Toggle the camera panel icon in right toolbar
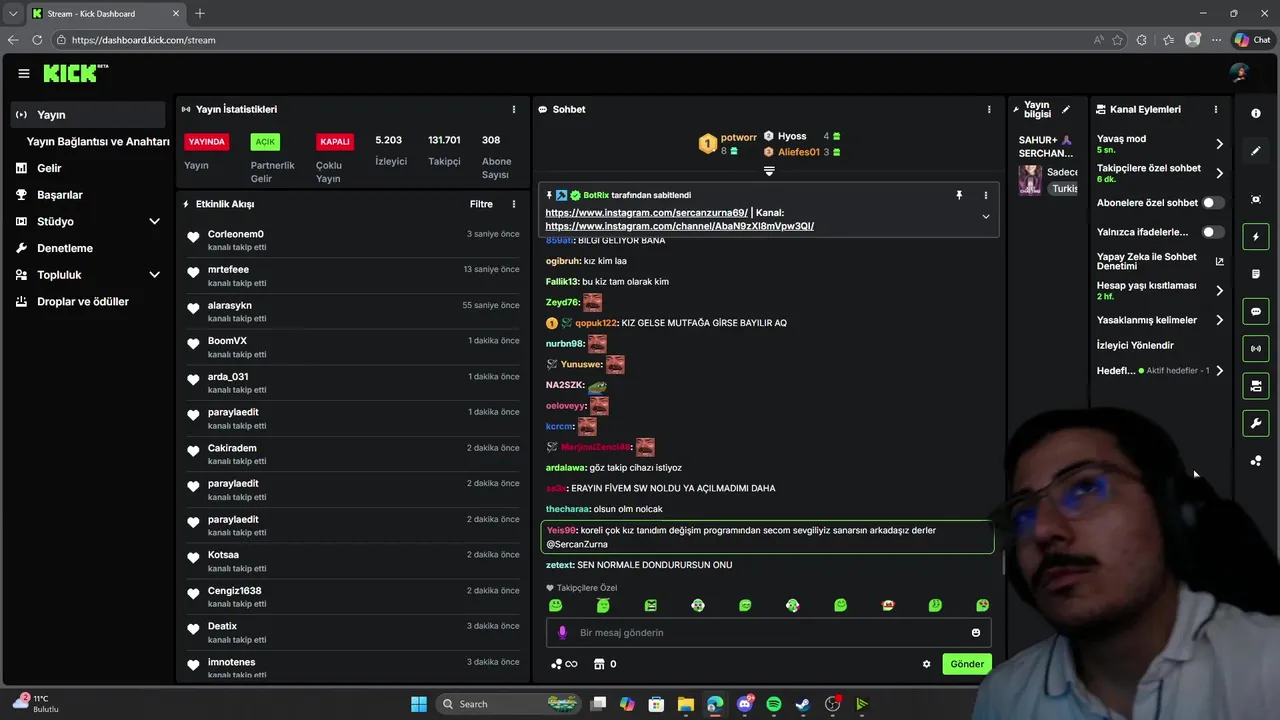The image size is (1280, 720). 1256,386
